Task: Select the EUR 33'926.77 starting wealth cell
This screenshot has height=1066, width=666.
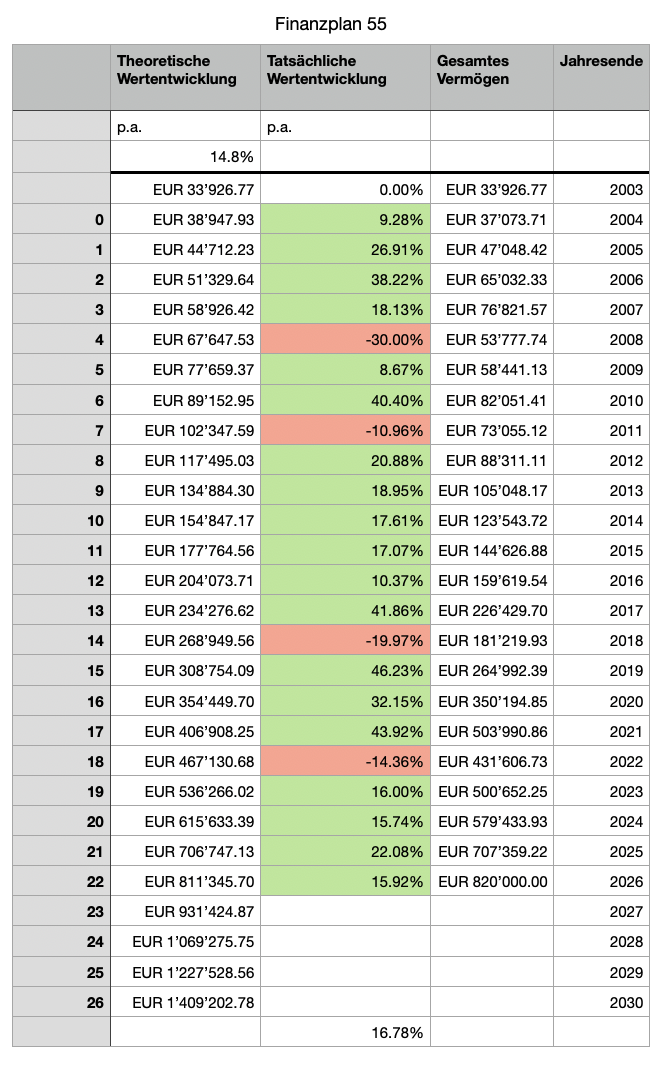Action: tap(492, 190)
